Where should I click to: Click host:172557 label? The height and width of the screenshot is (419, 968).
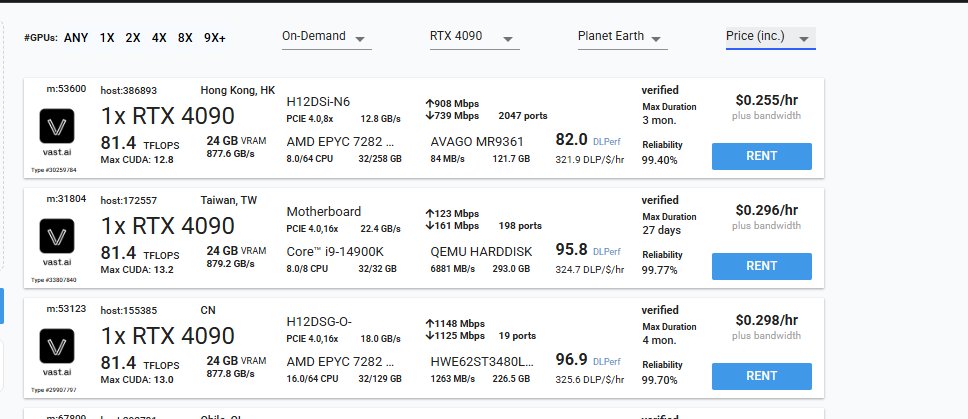[128, 201]
